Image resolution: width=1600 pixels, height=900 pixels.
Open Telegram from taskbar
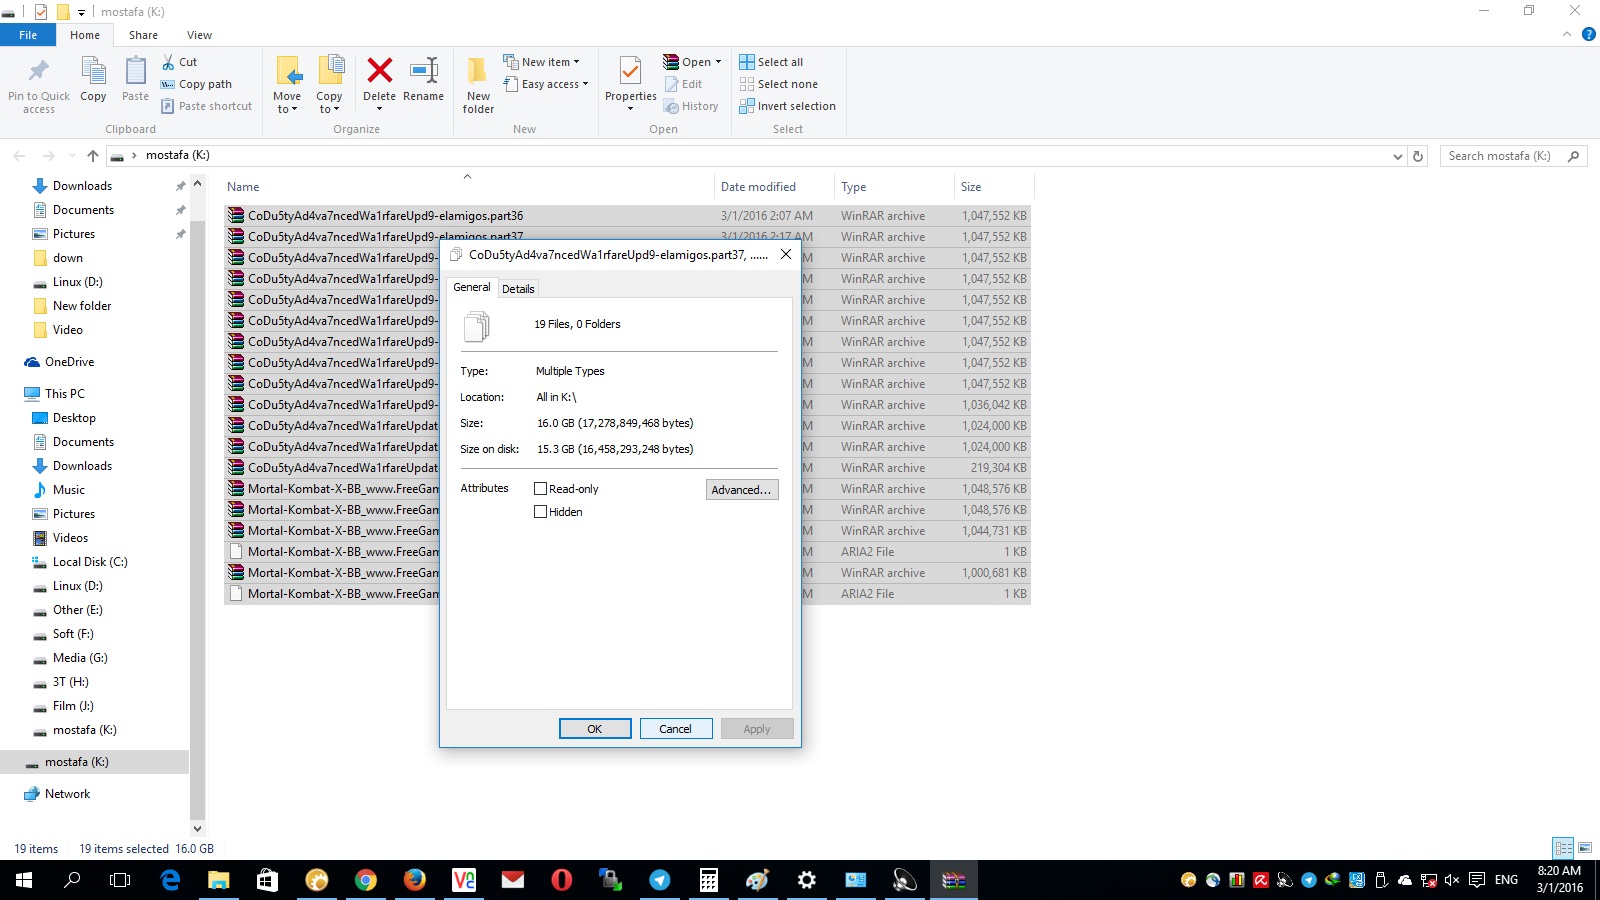pyautogui.click(x=660, y=880)
